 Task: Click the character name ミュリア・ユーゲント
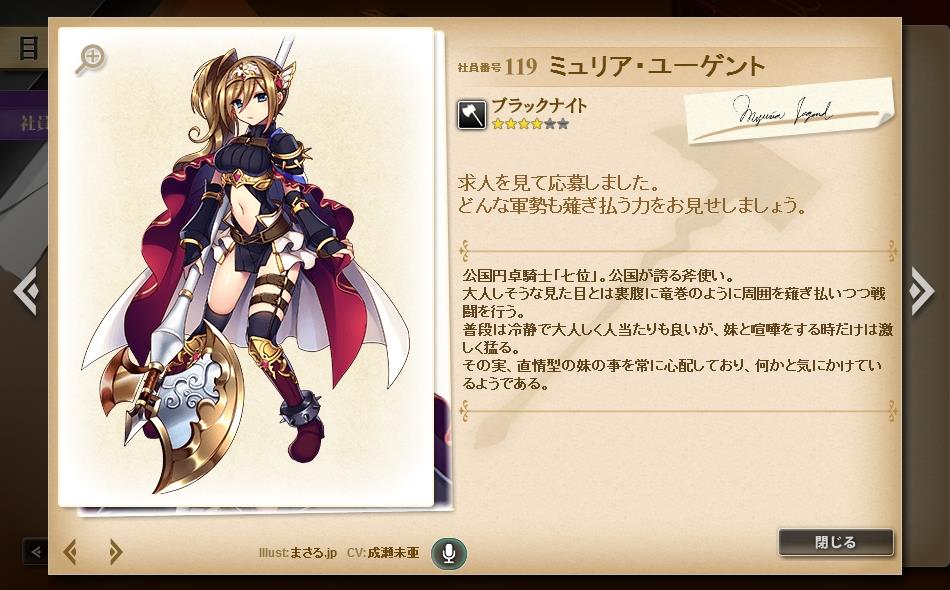pyautogui.click(x=657, y=66)
